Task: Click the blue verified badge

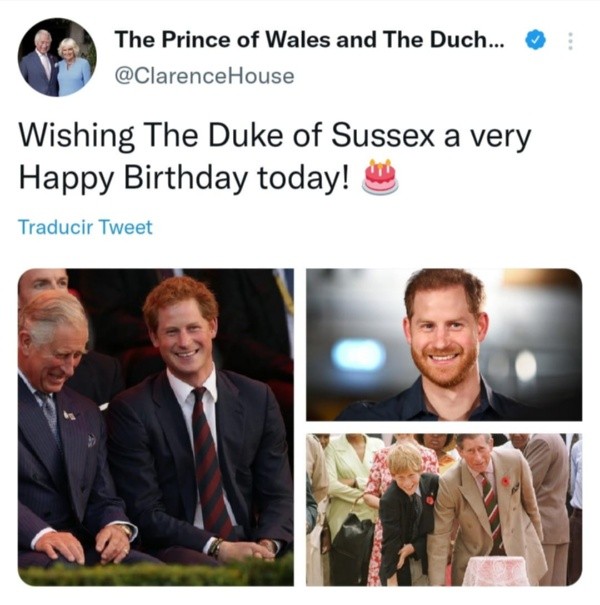Action: [536, 42]
